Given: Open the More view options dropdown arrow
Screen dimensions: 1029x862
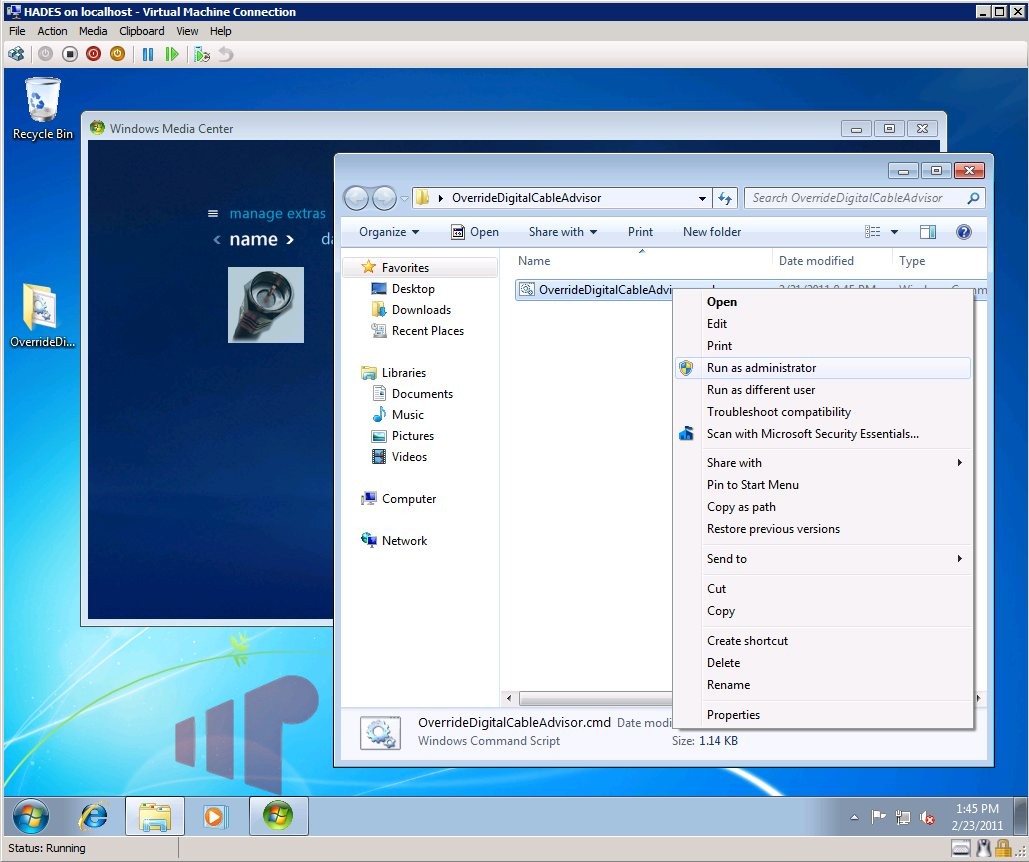Looking at the screenshot, I should point(894,232).
